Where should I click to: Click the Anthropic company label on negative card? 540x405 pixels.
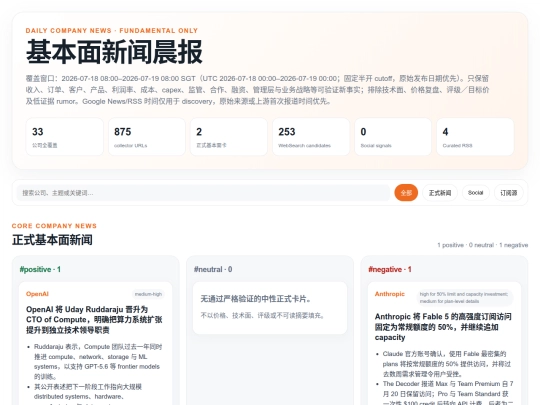[390, 294]
